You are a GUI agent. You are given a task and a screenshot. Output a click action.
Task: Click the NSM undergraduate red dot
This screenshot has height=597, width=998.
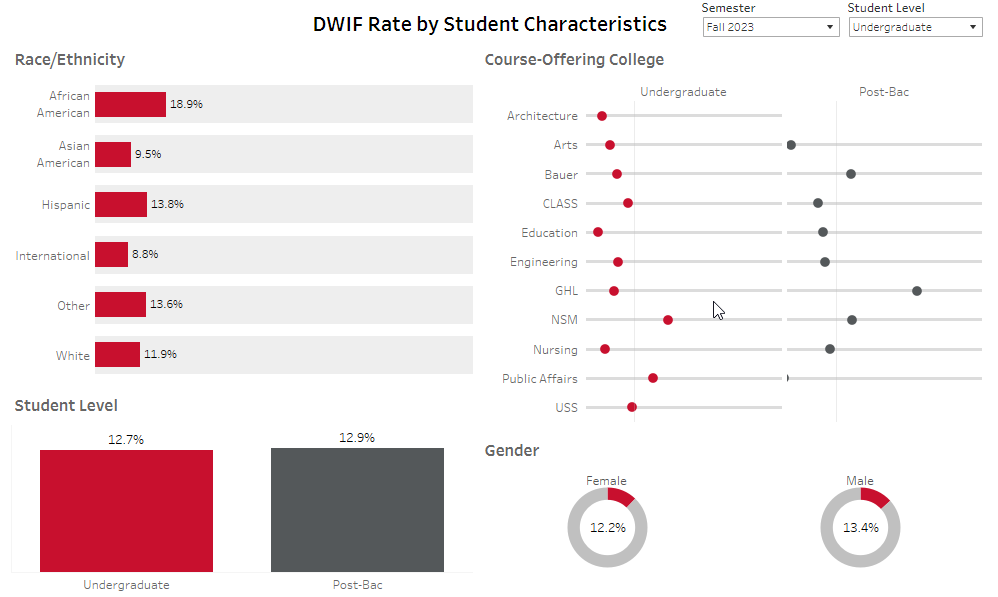pos(668,320)
